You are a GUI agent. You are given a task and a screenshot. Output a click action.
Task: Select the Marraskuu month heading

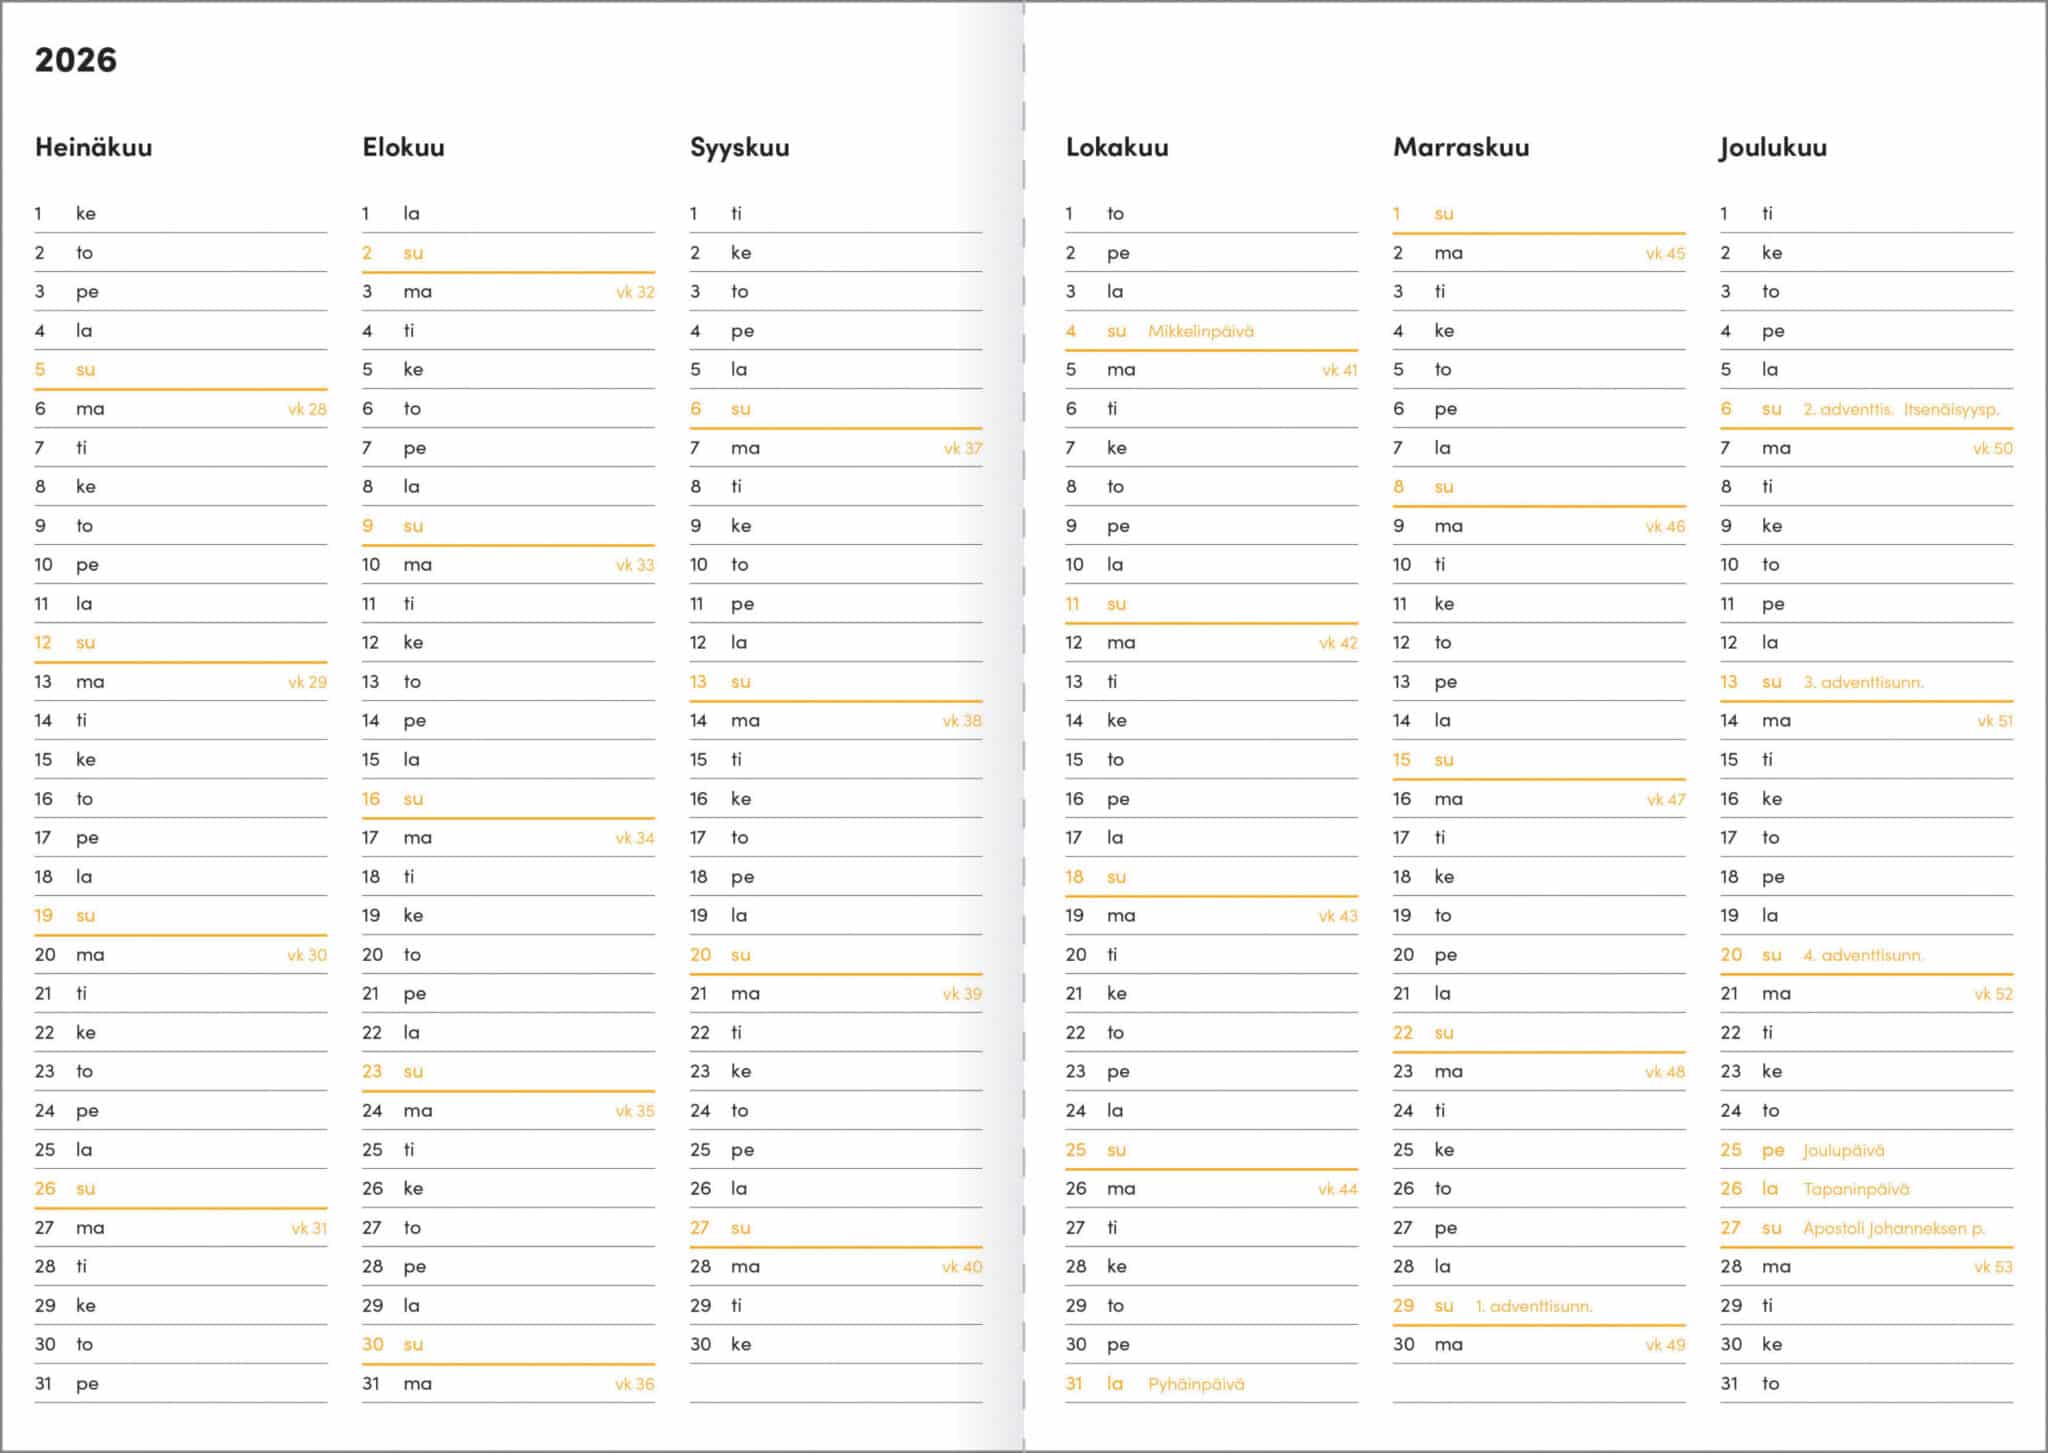[x=1461, y=147]
